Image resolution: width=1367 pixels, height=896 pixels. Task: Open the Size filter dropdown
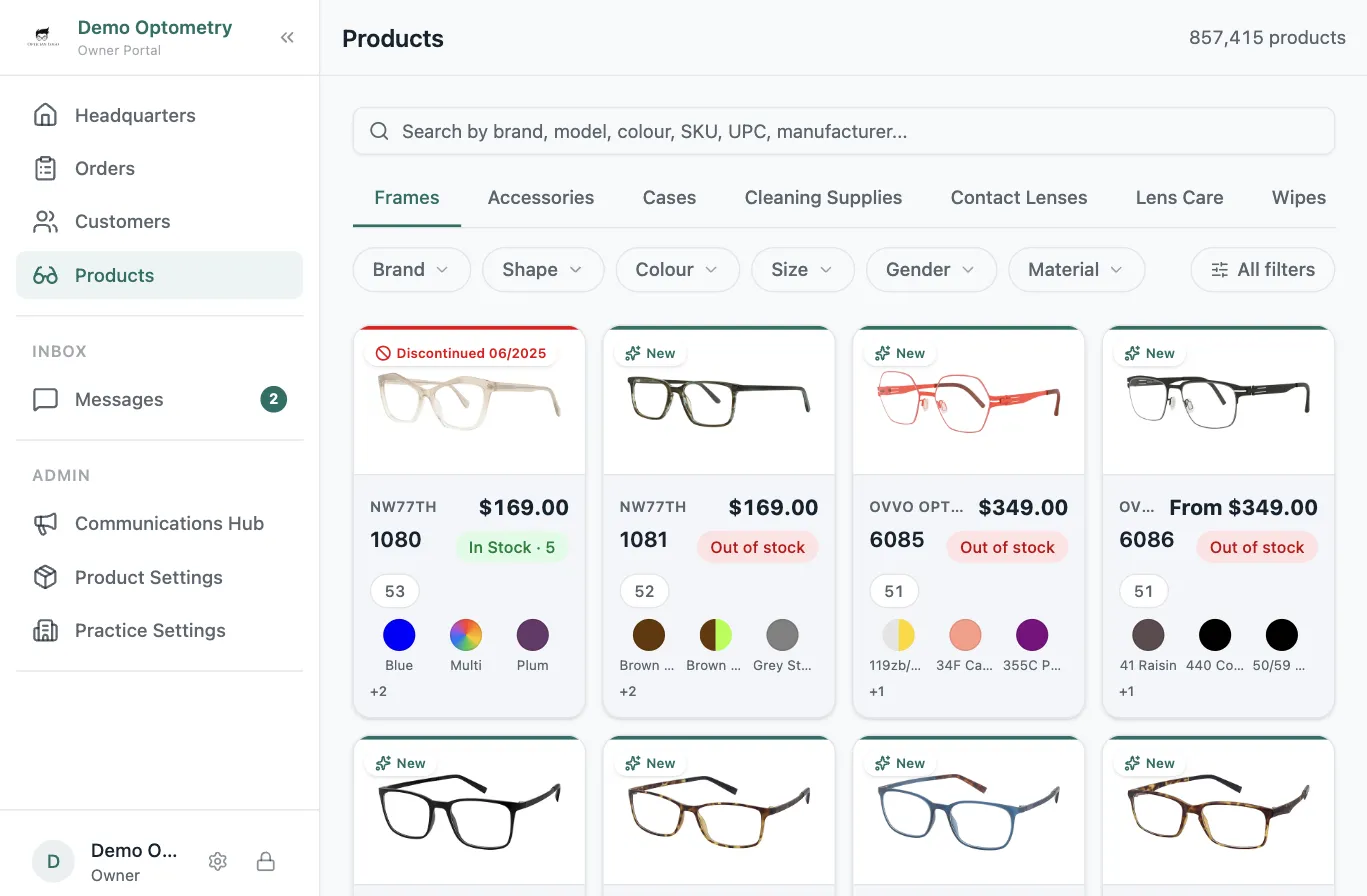pyautogui.click(x=803, y=269)
